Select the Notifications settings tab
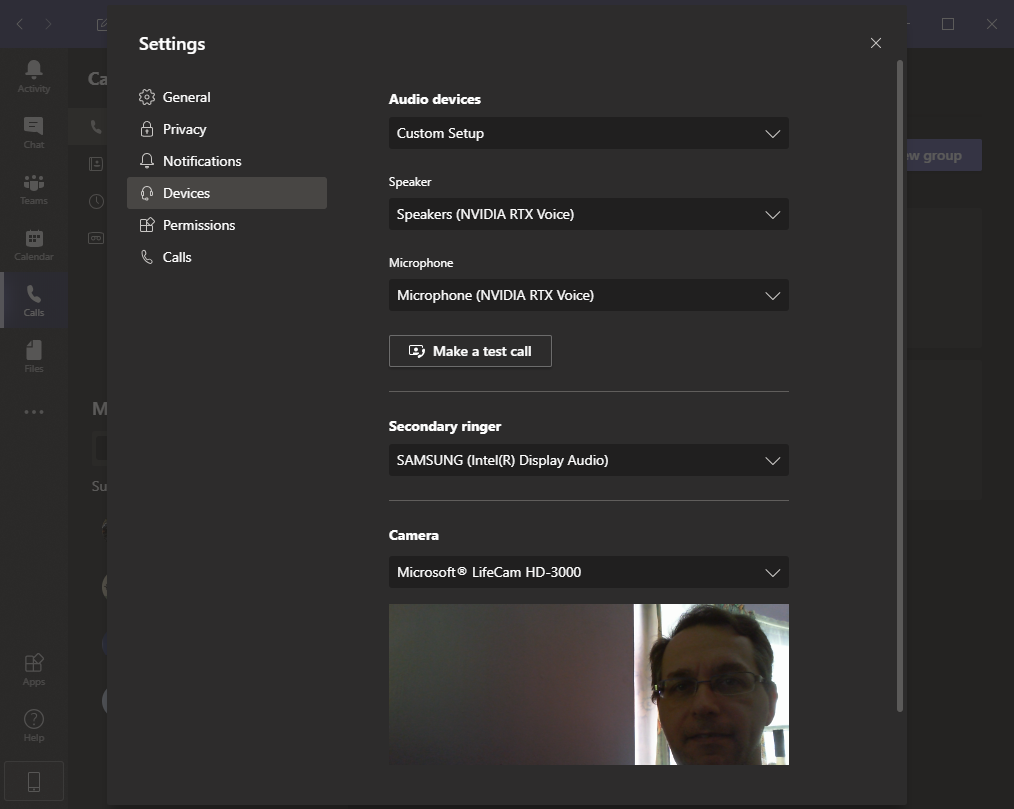This screenshot has height=809, width=1014. click(227, 161)
